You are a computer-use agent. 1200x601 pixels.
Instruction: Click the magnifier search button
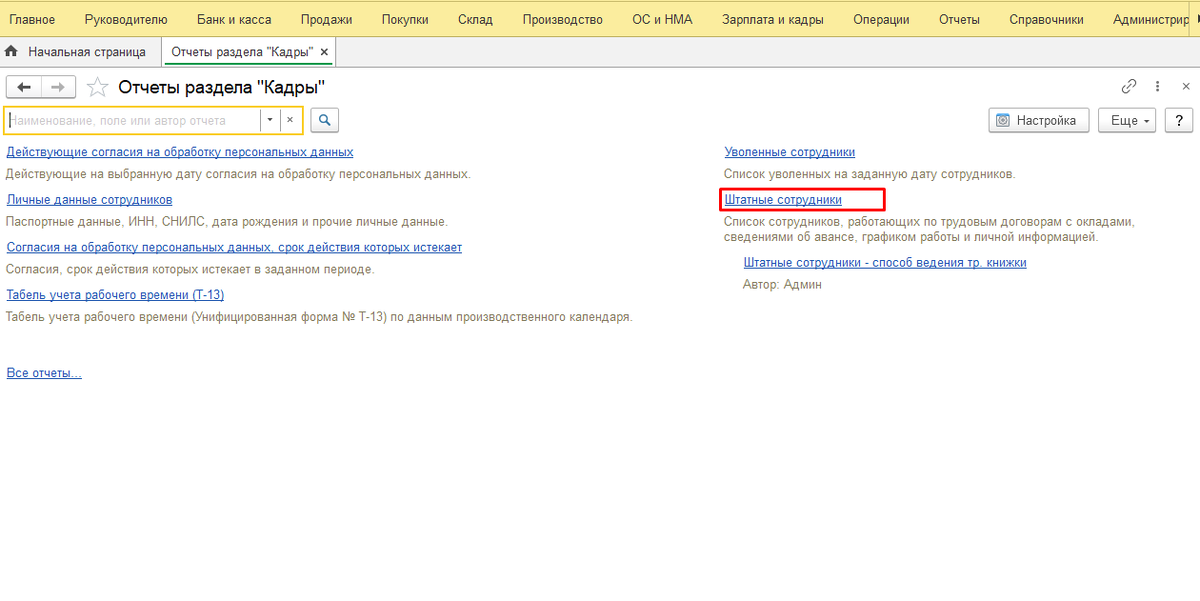click(324, 120)
